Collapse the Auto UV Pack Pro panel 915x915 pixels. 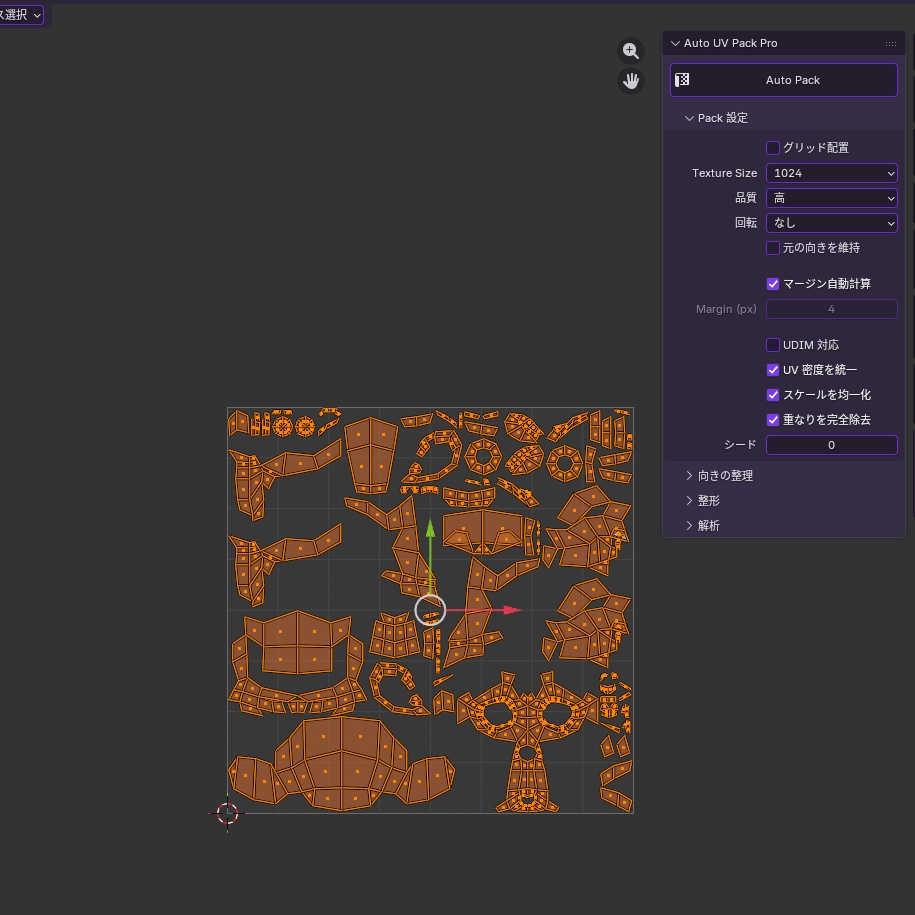(x=675, y=44)
